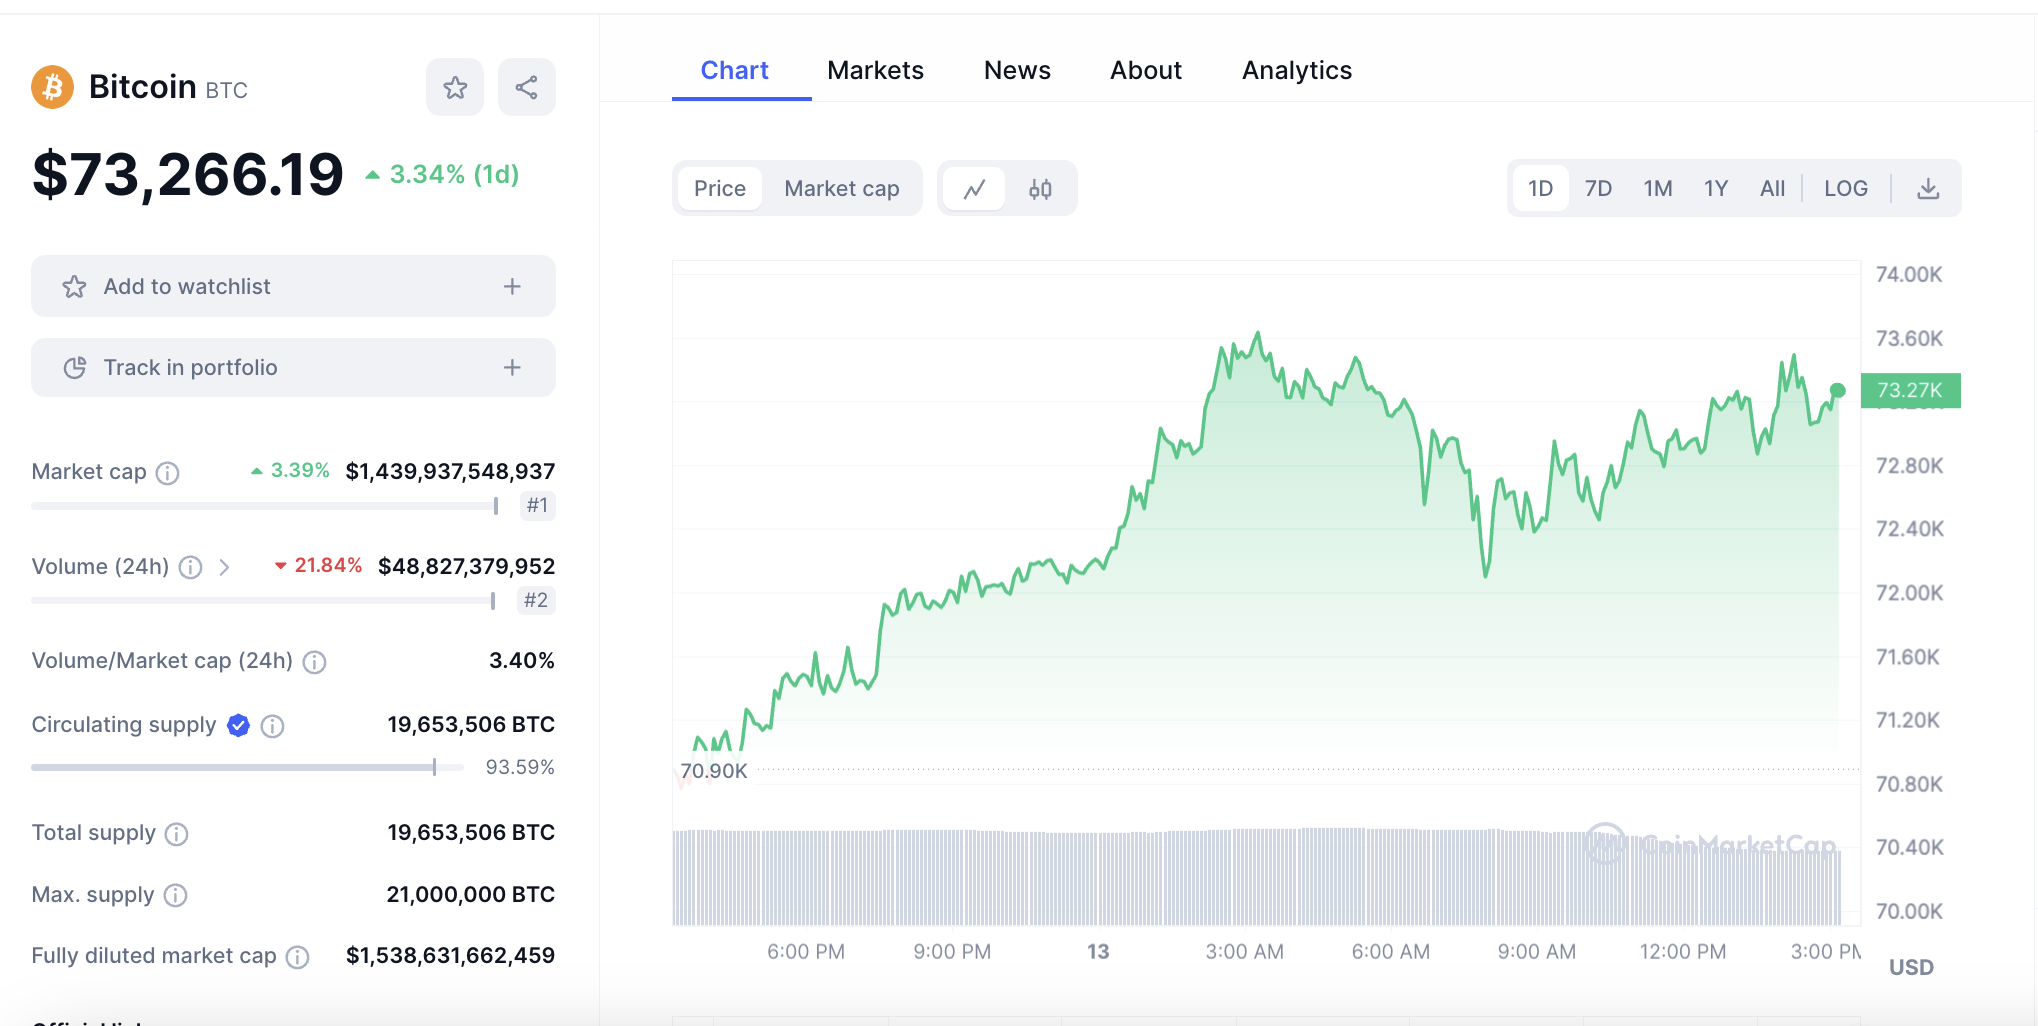Click the circulating supply progress bar
Screen dimensions: 2038x1026
247,768
